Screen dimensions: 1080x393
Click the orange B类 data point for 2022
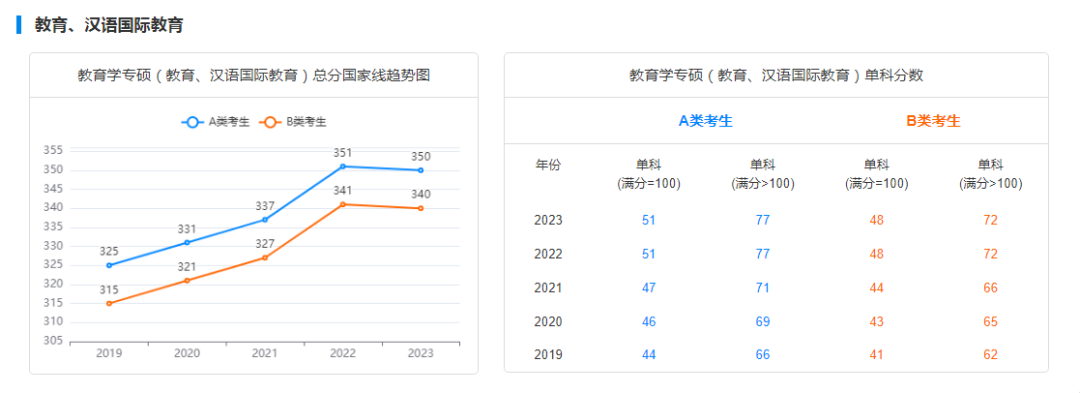[343, 204]
